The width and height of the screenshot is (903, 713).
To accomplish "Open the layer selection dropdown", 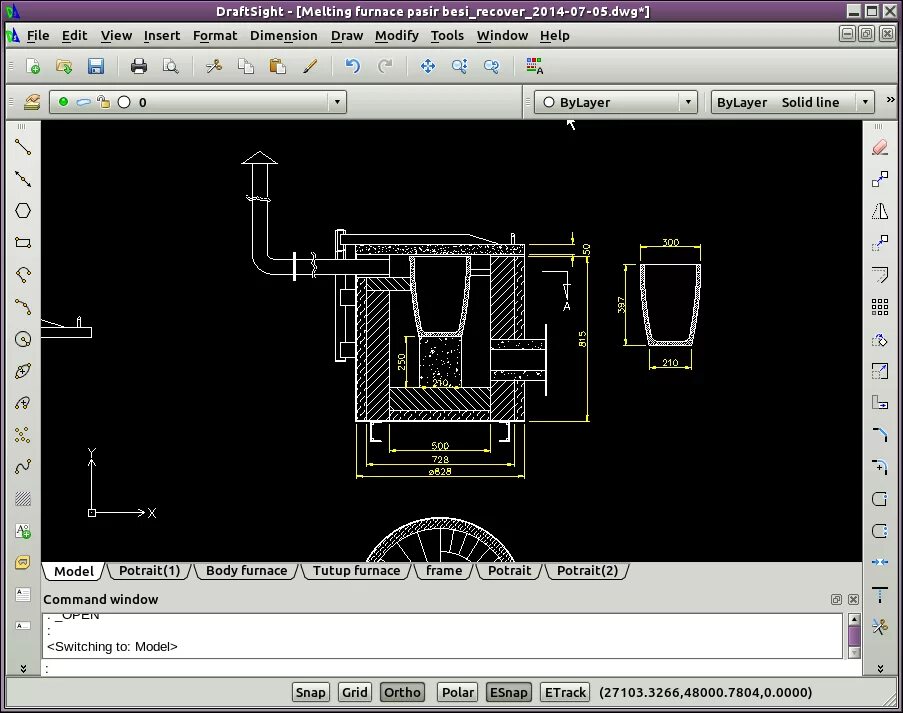I will [337, 103].
